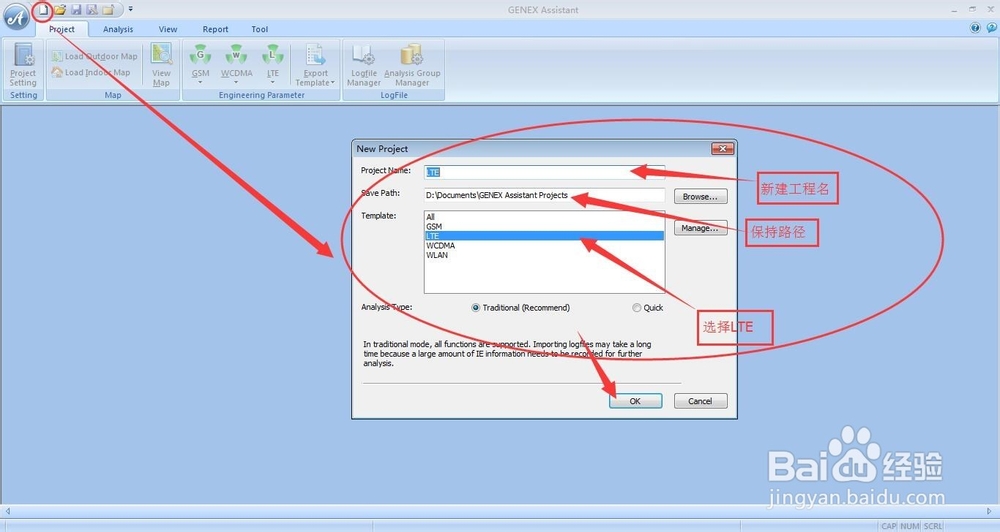Switch to the Analysis ribbon tab
Viewport: 1000px width, 532px height.
pyautogui.click(x=118, y=29)
